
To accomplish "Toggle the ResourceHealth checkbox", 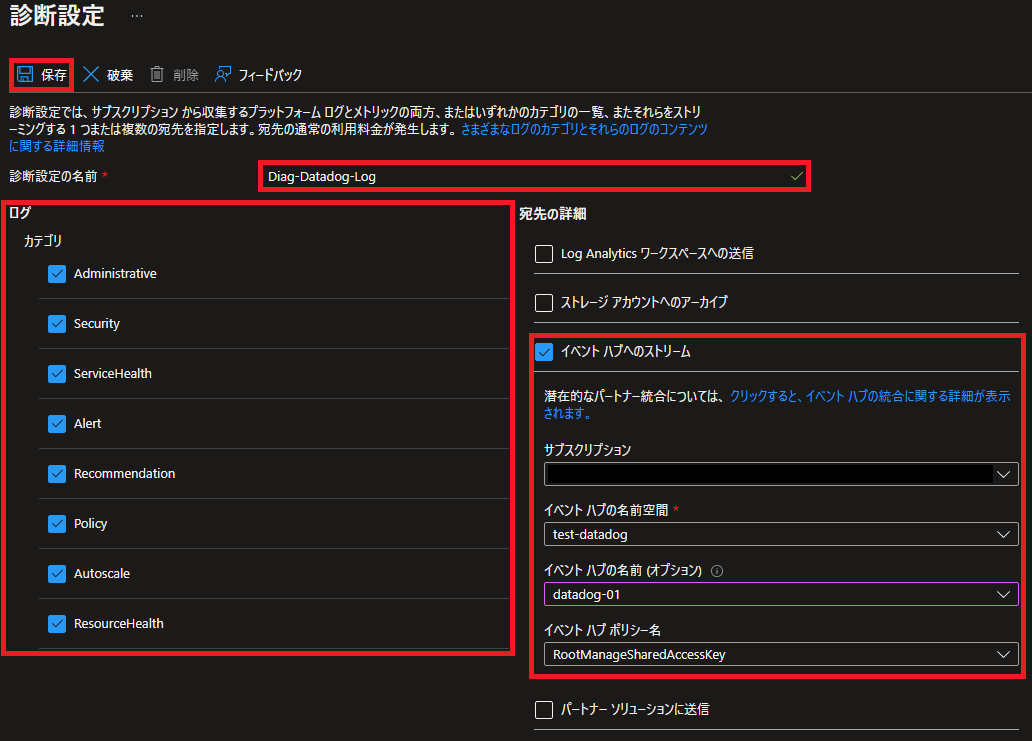I will pos(57,624).
